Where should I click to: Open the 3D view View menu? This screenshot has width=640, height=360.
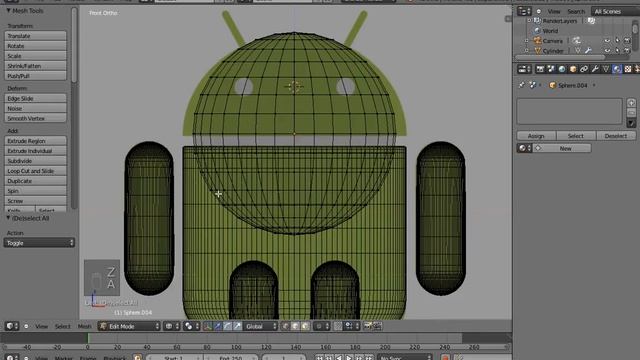pyautogui.click(x=41, y=326)
